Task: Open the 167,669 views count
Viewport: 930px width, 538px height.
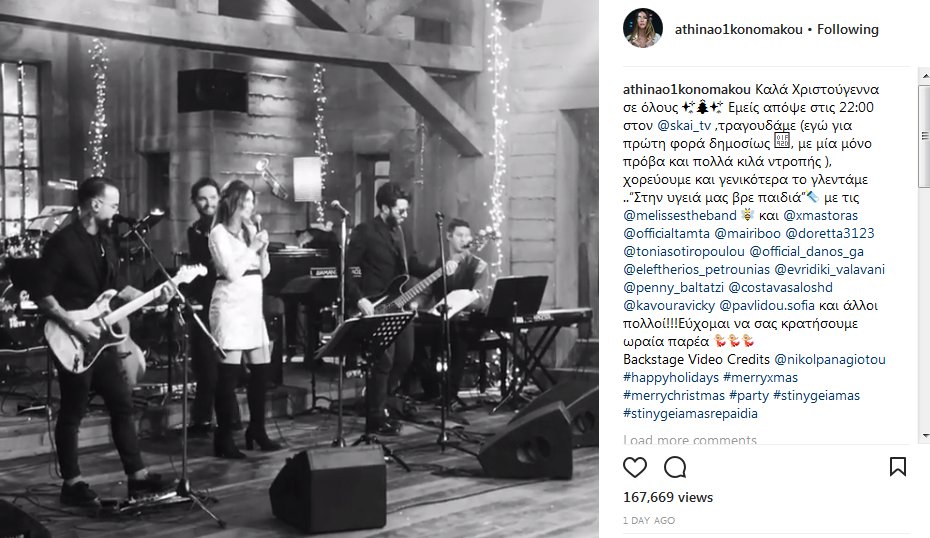Action: coord(668,497)
